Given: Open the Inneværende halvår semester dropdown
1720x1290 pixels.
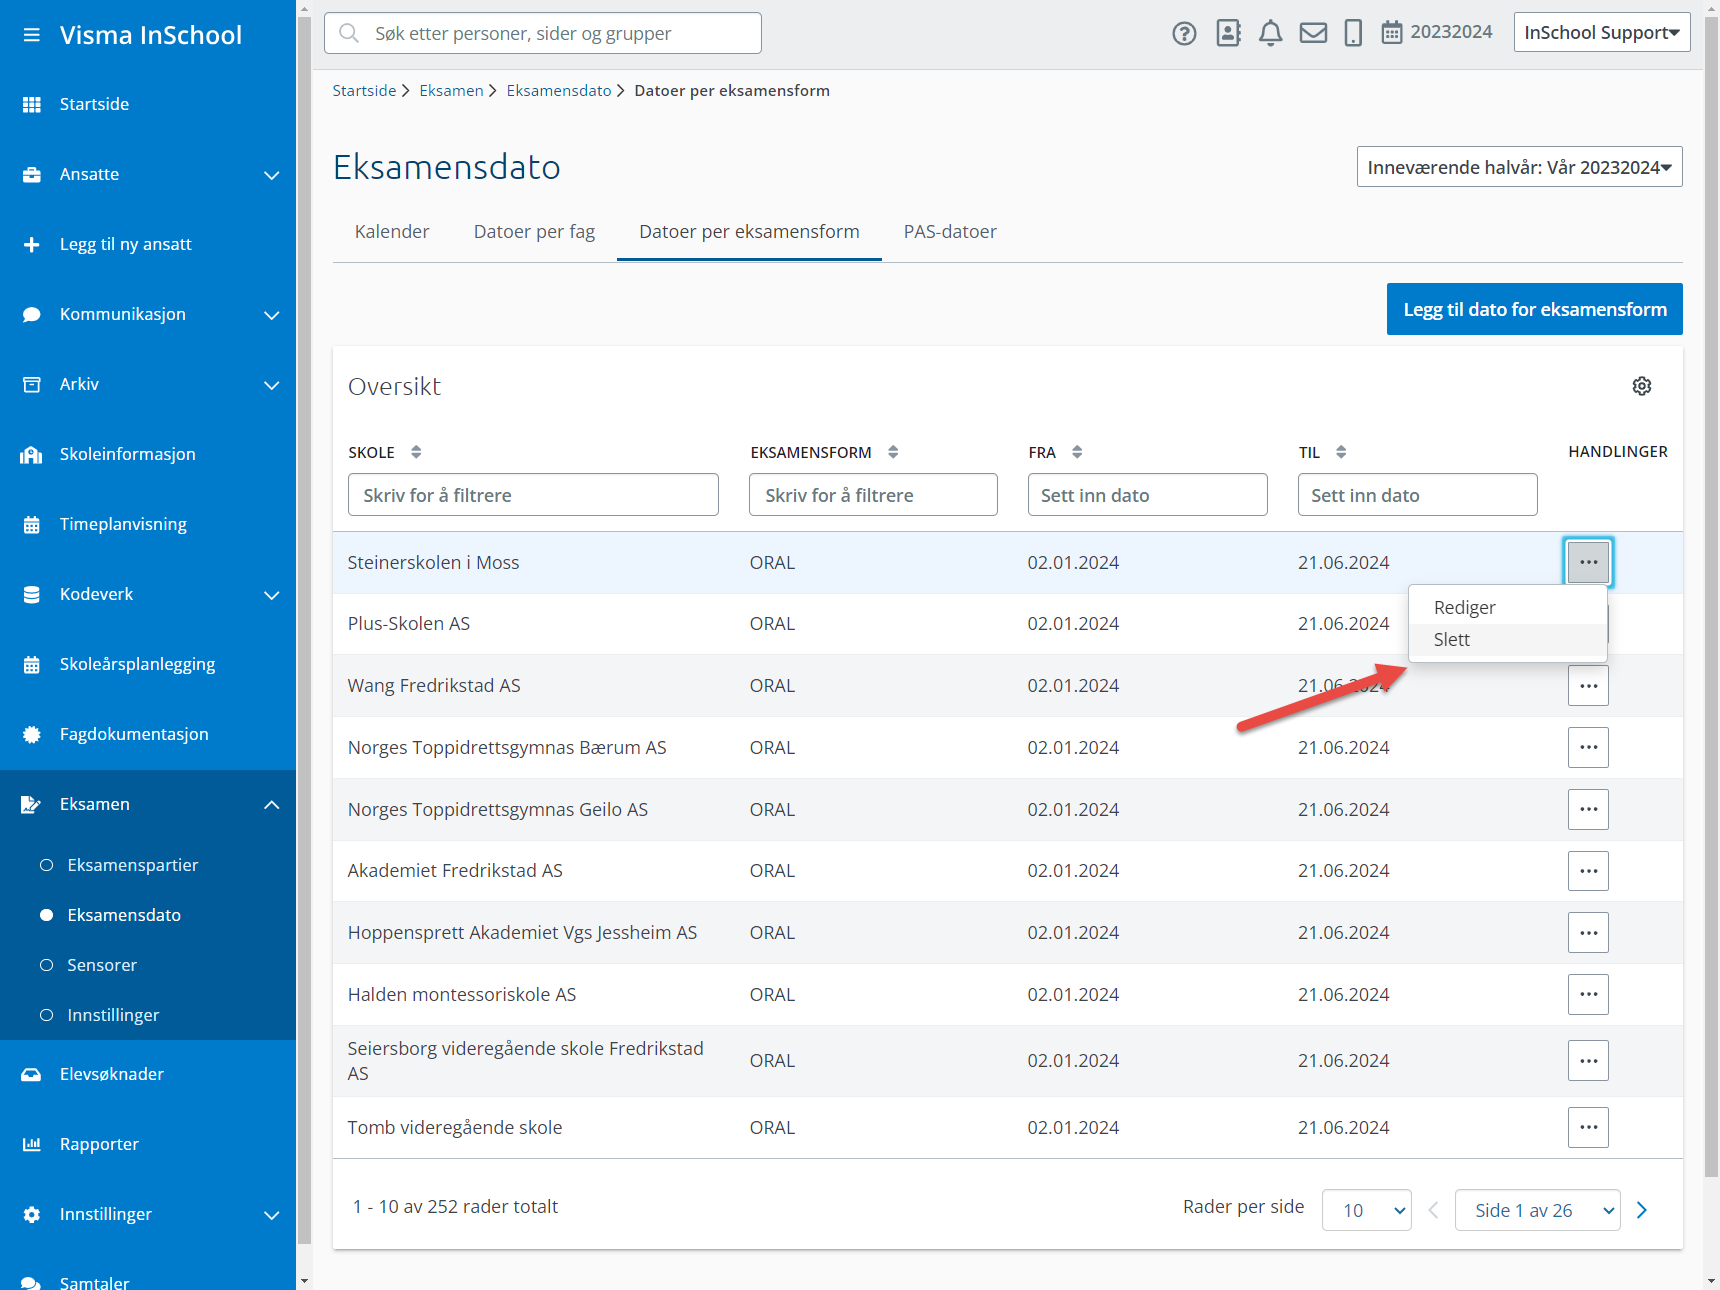Looking at the screenshot, I should [1519, 167].
